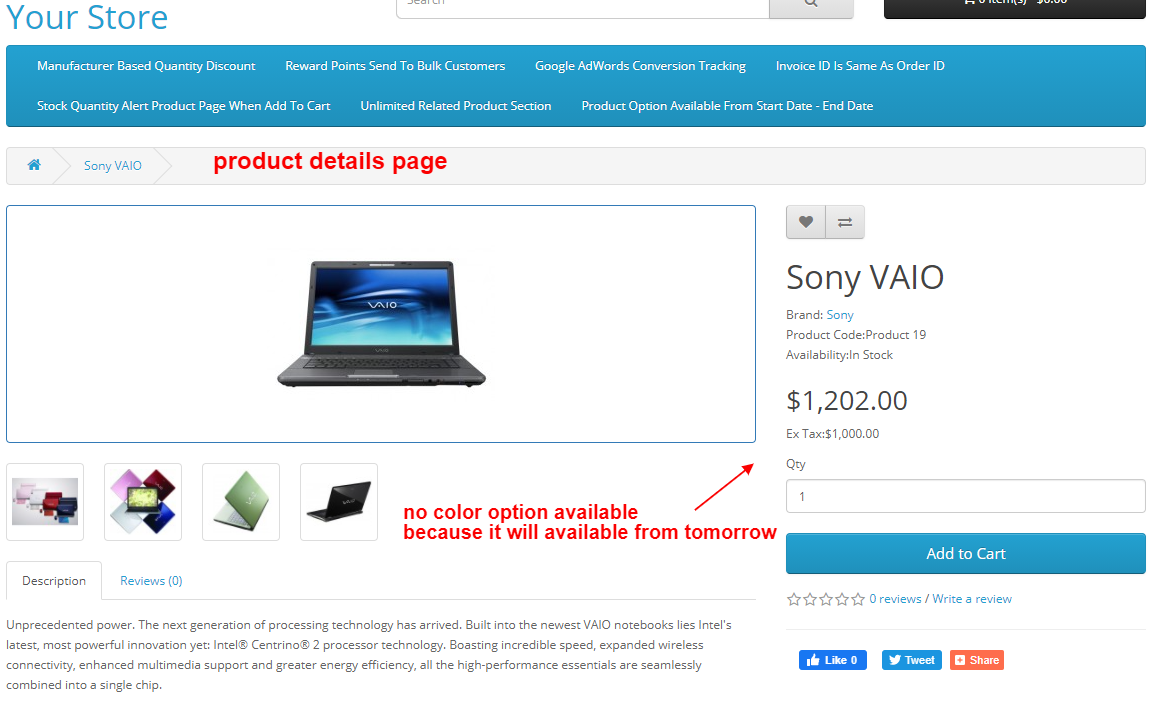Screen dimensions: 1151x706
Task: Open Manufacturer Based Quantity Discount menu
Action: coord(146,65)
